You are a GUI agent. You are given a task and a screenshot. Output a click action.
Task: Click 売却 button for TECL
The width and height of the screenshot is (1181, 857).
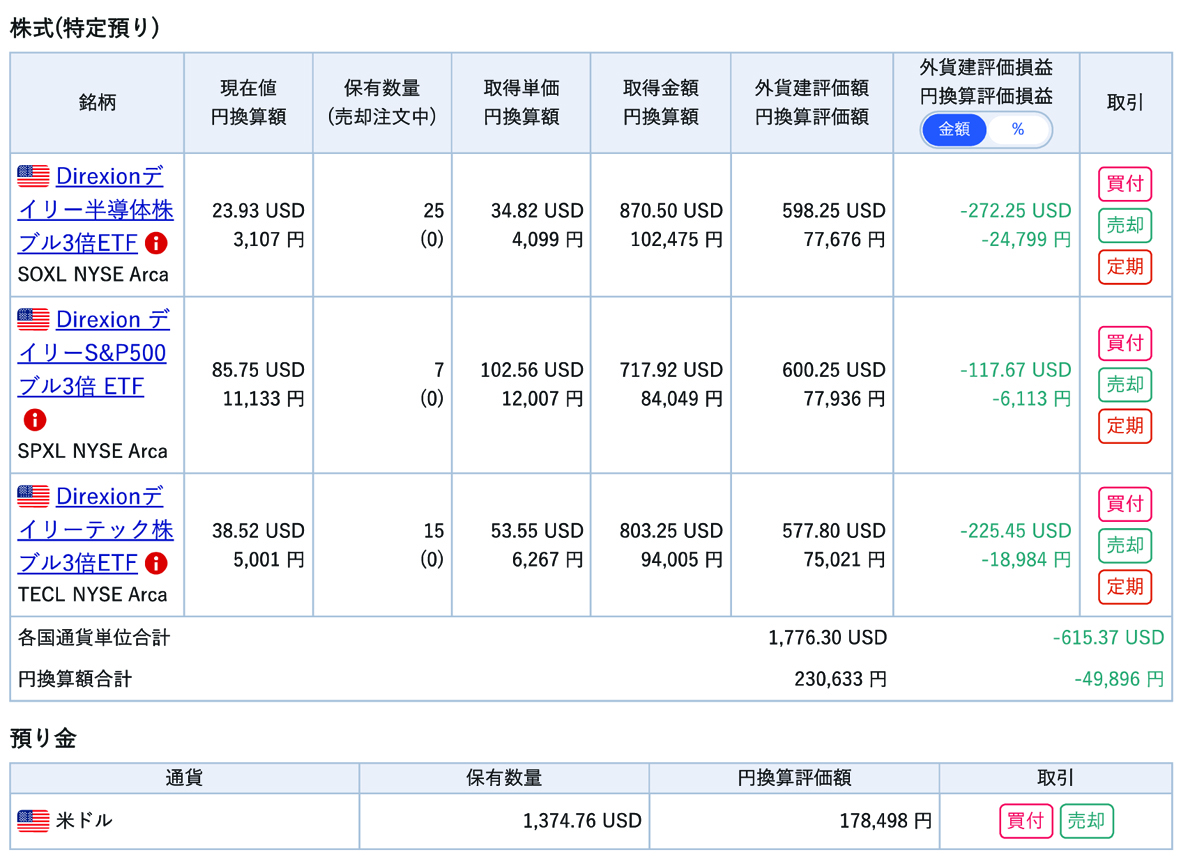(1125, 545)
